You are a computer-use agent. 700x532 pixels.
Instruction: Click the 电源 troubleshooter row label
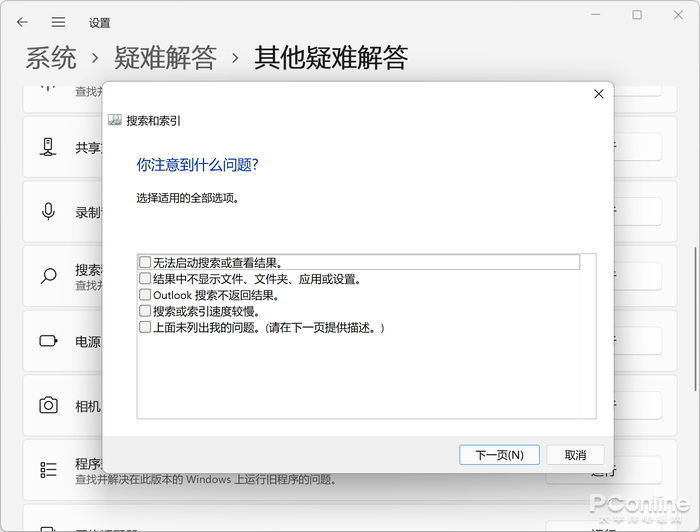point(88,341)
